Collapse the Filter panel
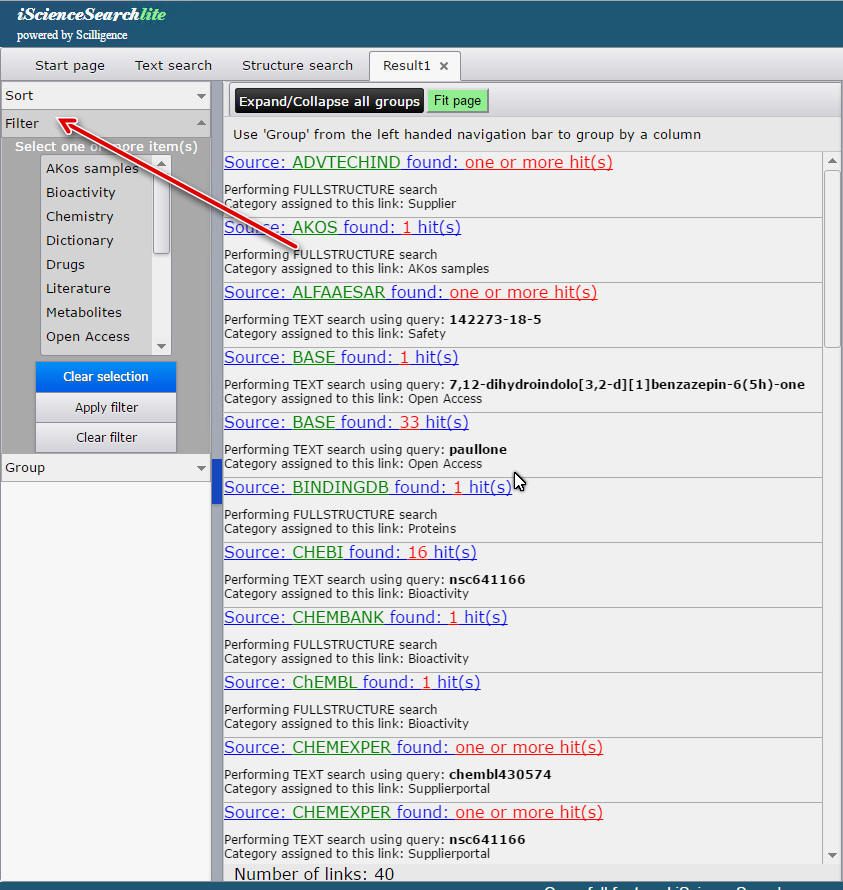843x890 pixels. tap(106, 123)
